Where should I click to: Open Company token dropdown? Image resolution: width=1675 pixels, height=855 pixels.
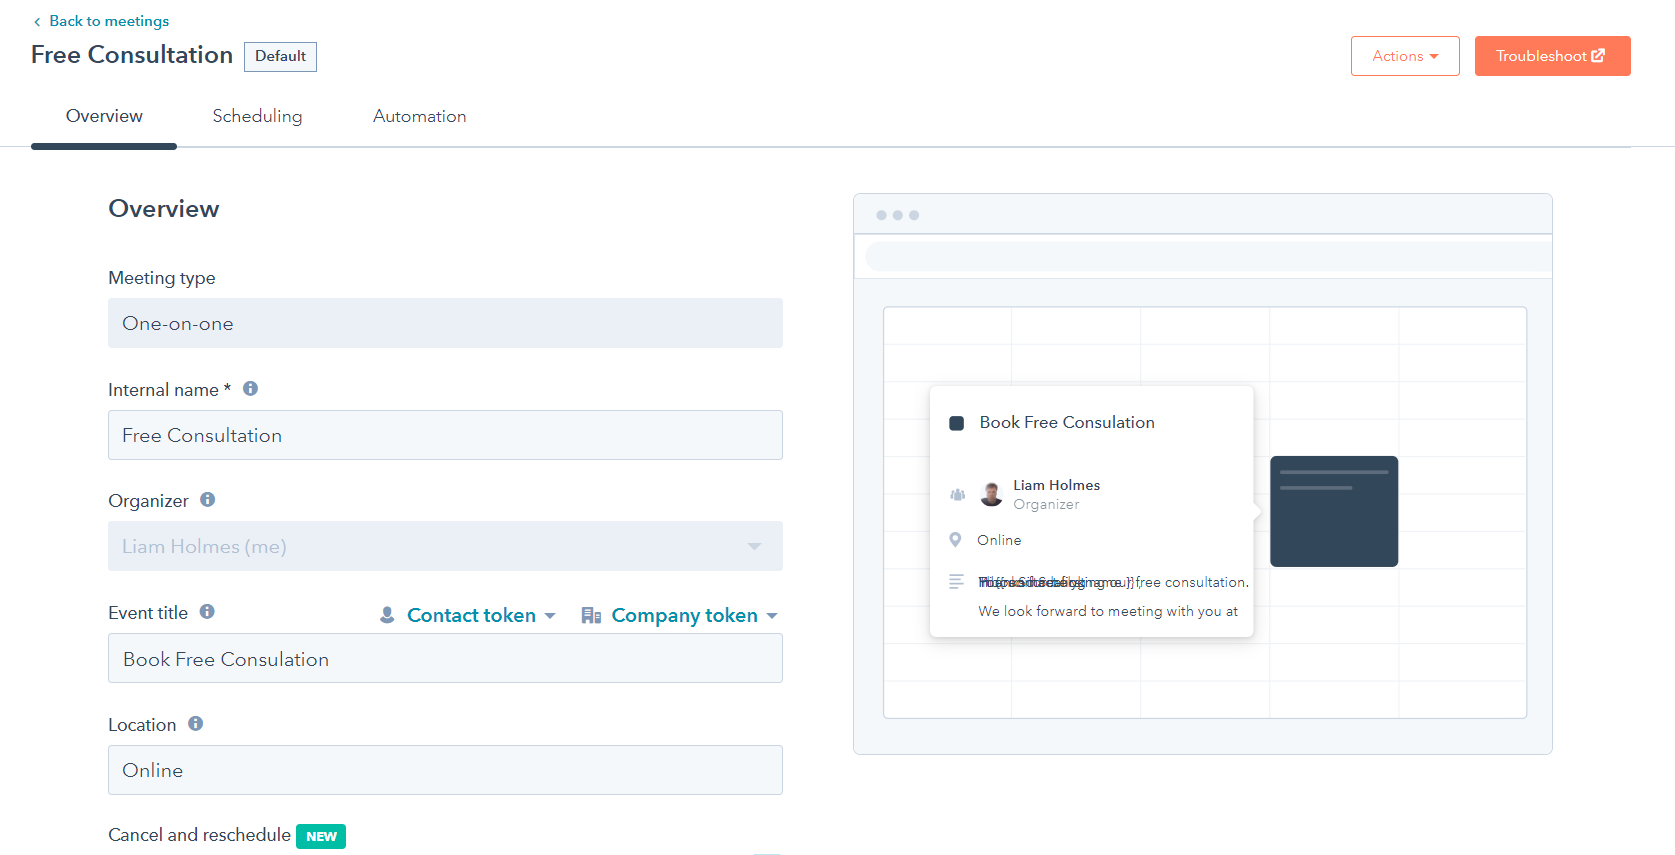coord(694,615)
